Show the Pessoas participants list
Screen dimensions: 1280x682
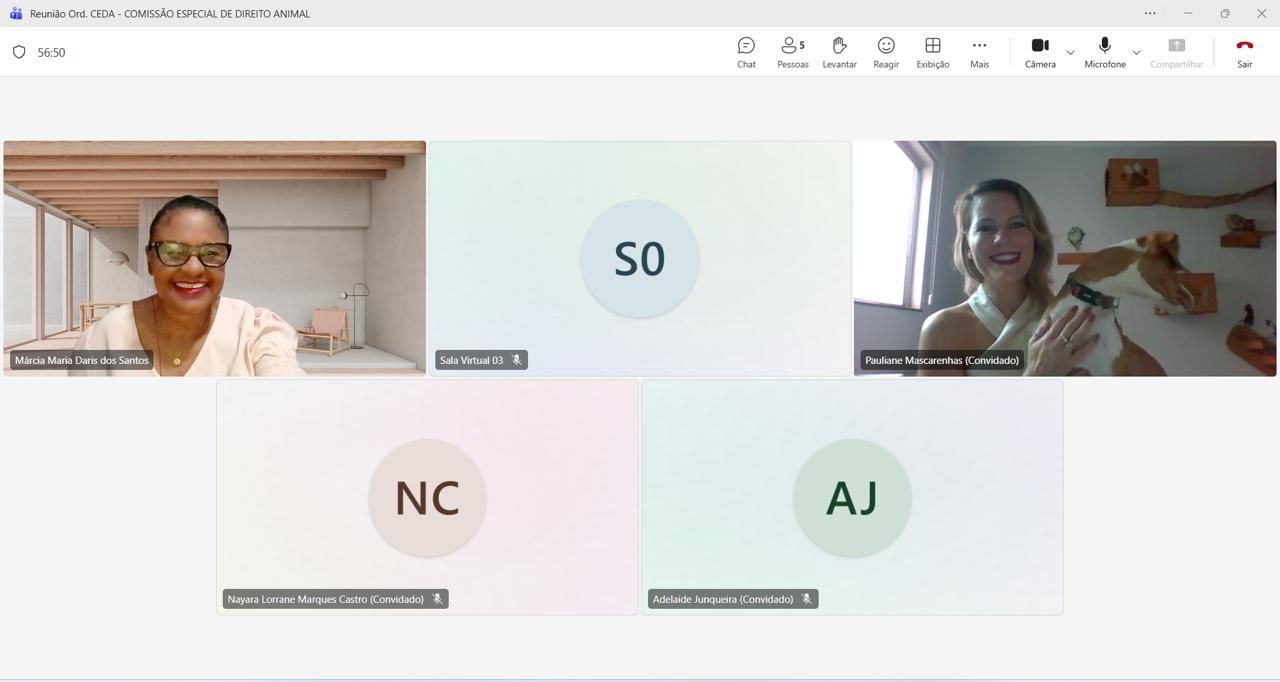coord(792,52)
